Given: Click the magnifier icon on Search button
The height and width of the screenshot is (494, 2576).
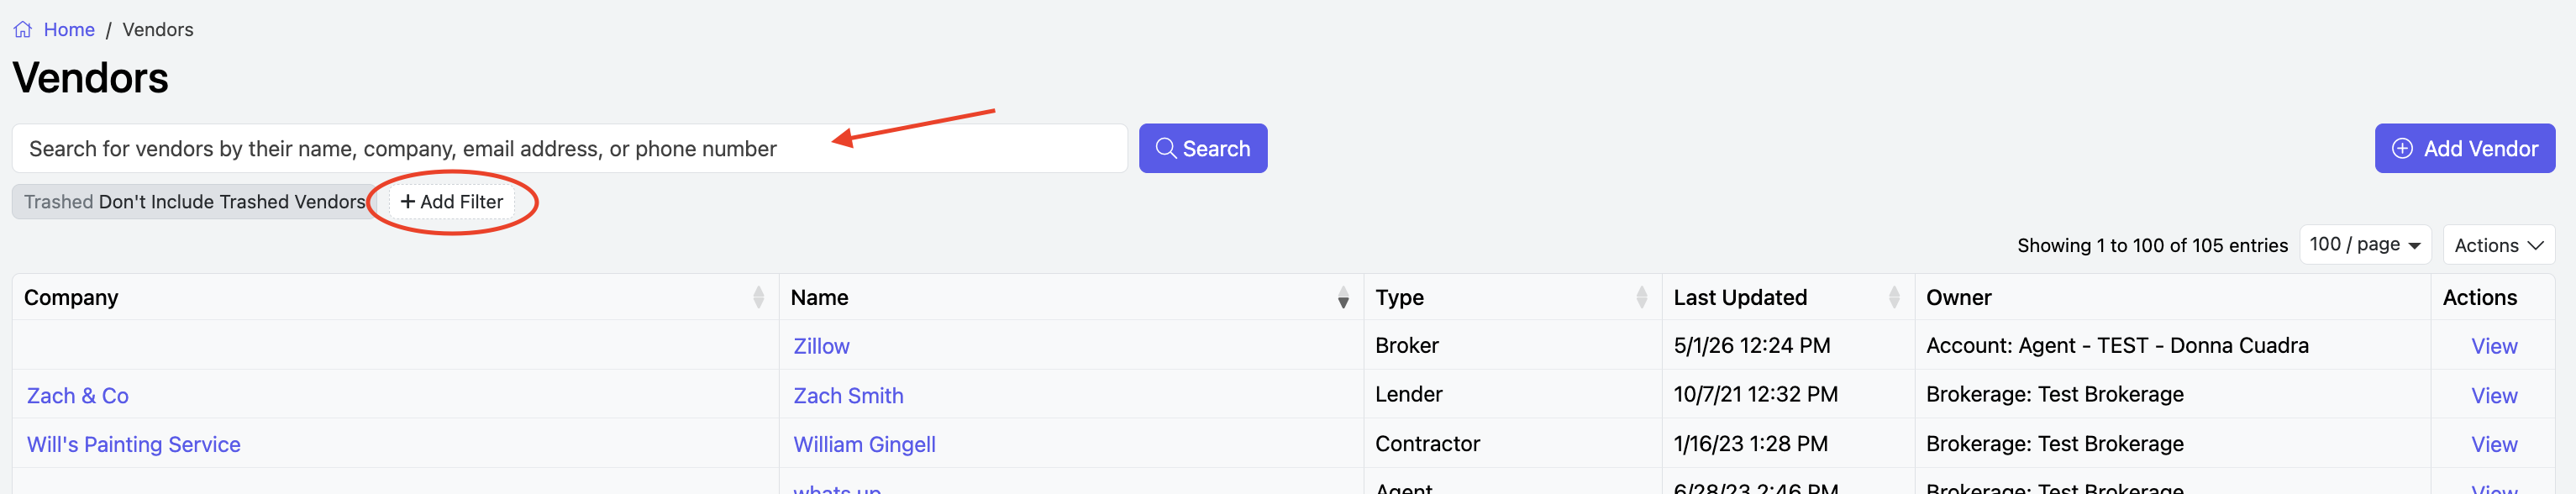Looking at the screenshot, I should (1165, 148).
